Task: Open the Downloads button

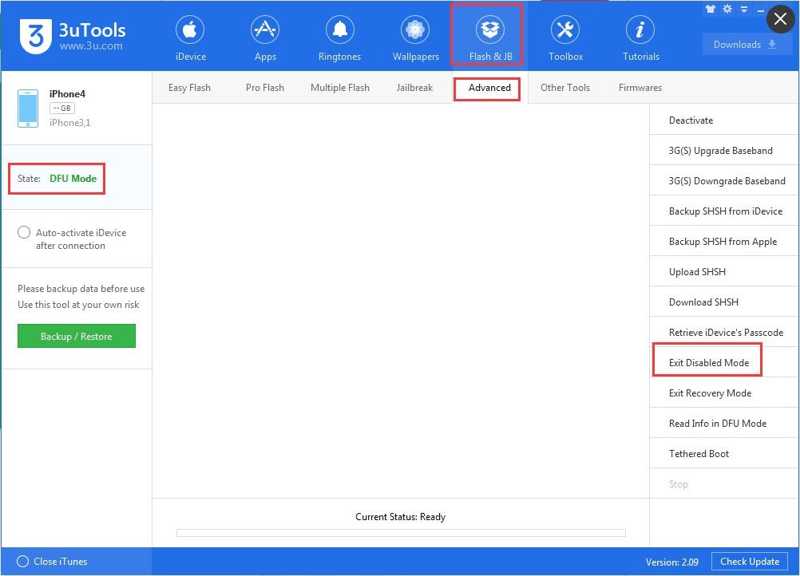Action: pyautogui.click(x=745, y=45)
